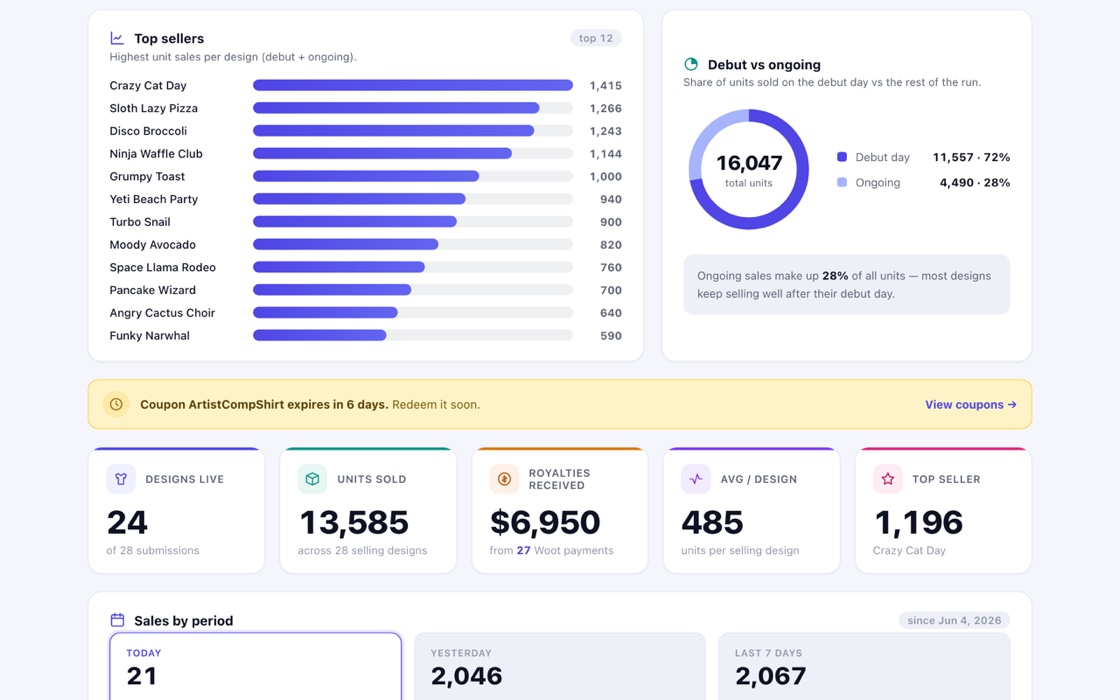Click the t-shirt icon on Designs Live card
Viewport: 1120px width, 700px height.
121,479
